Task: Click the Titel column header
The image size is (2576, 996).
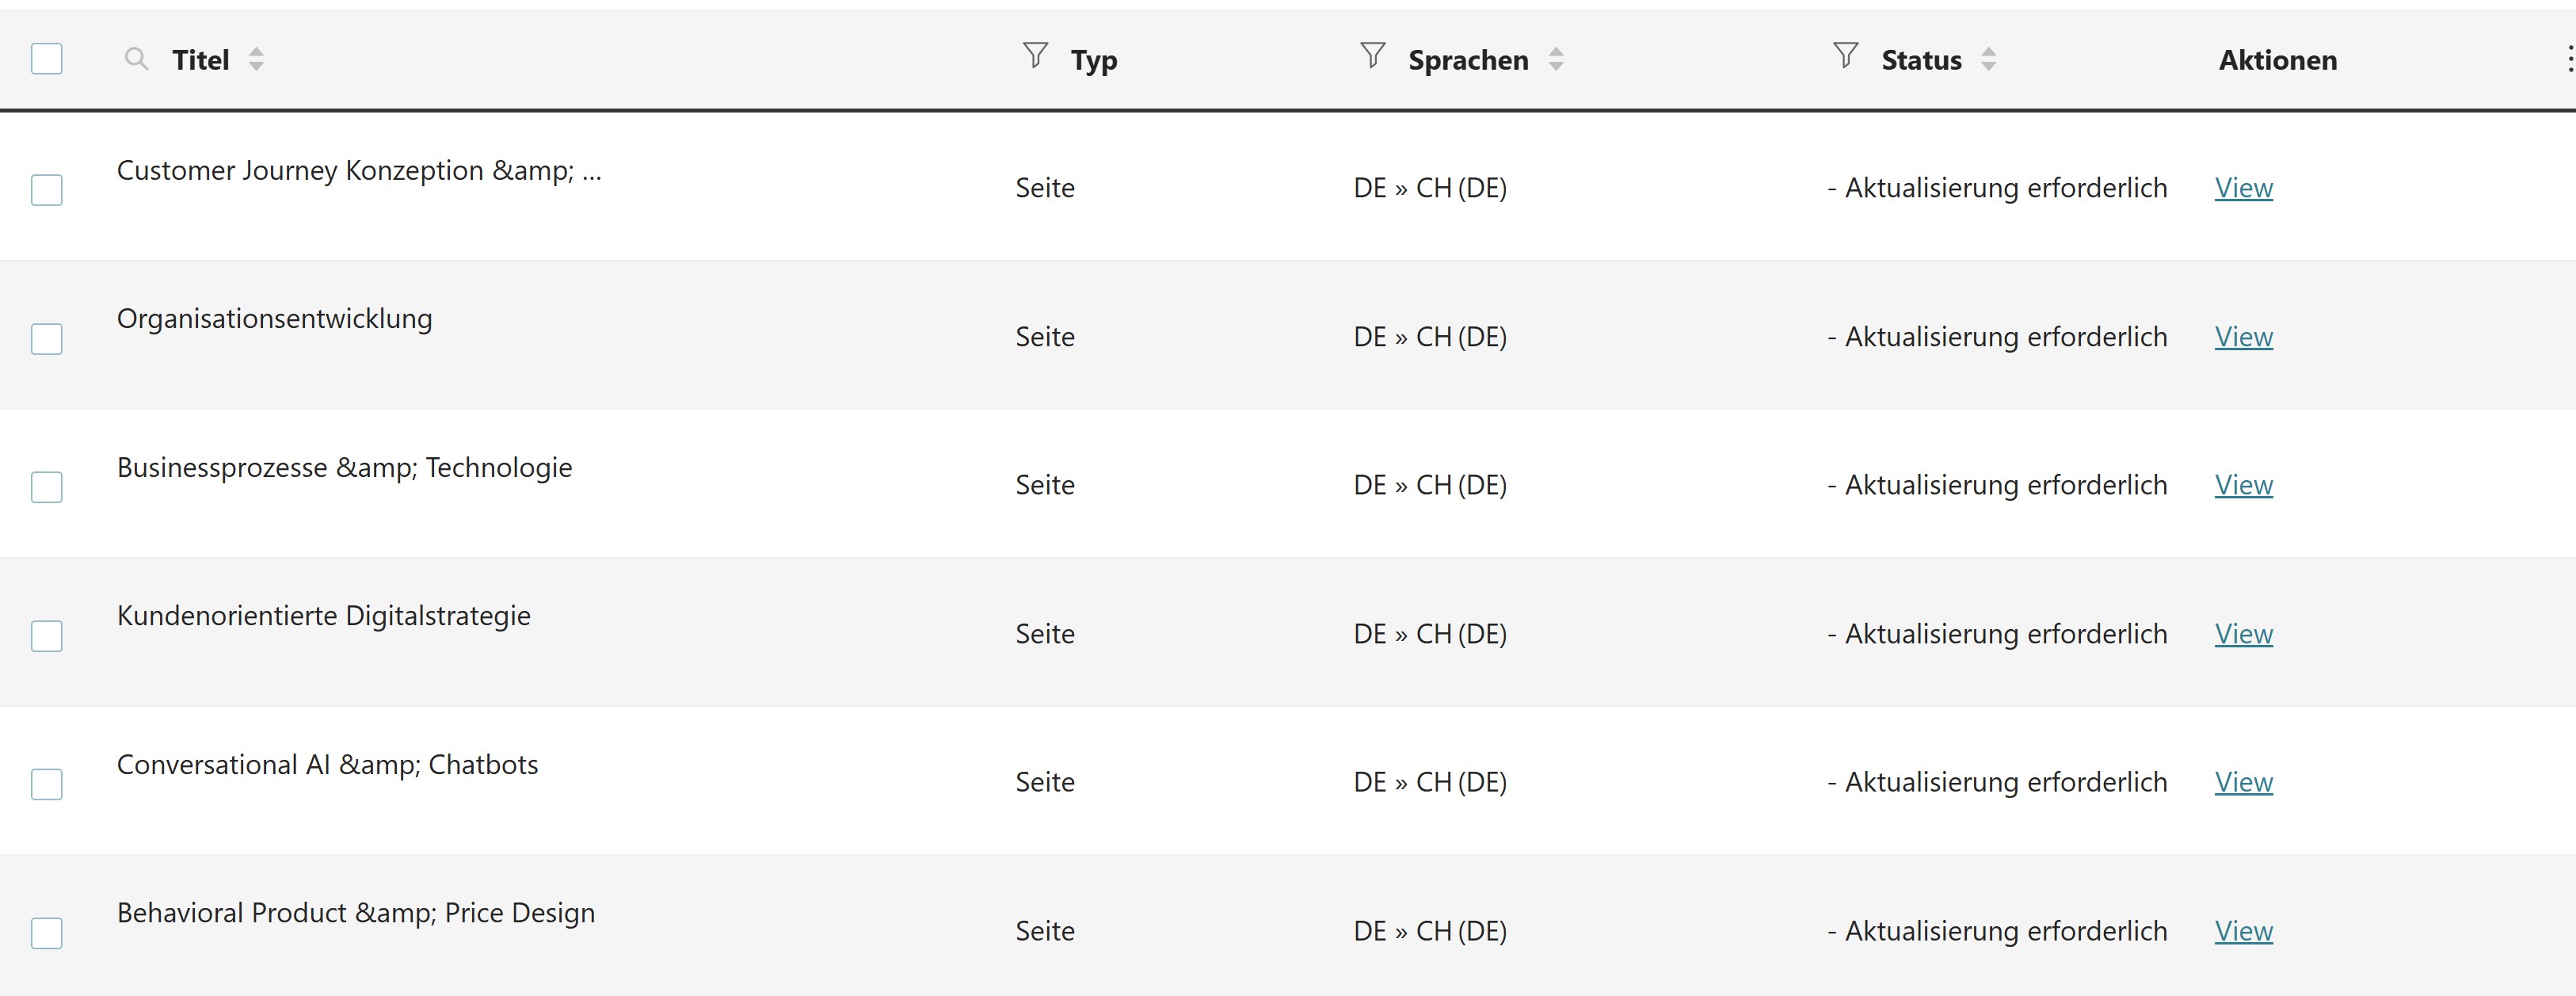Action: [x=201, y=60]
